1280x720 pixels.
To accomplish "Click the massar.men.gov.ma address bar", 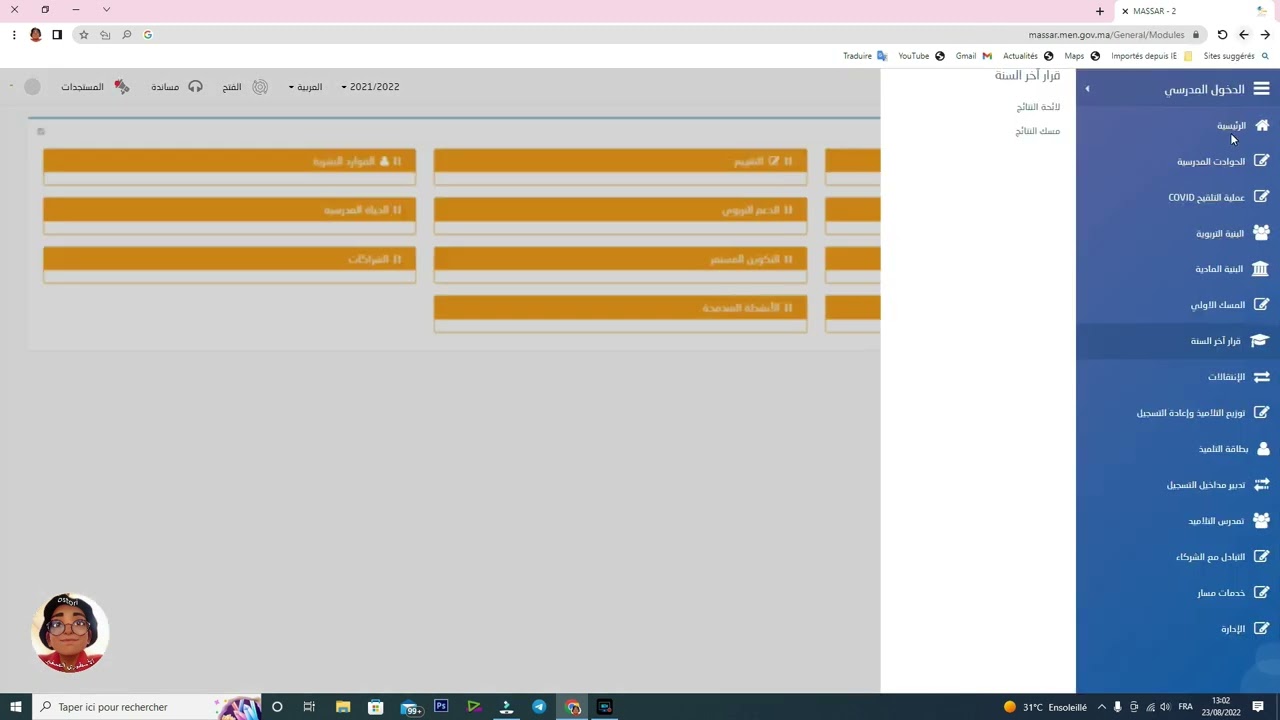I will coord(640,35).
